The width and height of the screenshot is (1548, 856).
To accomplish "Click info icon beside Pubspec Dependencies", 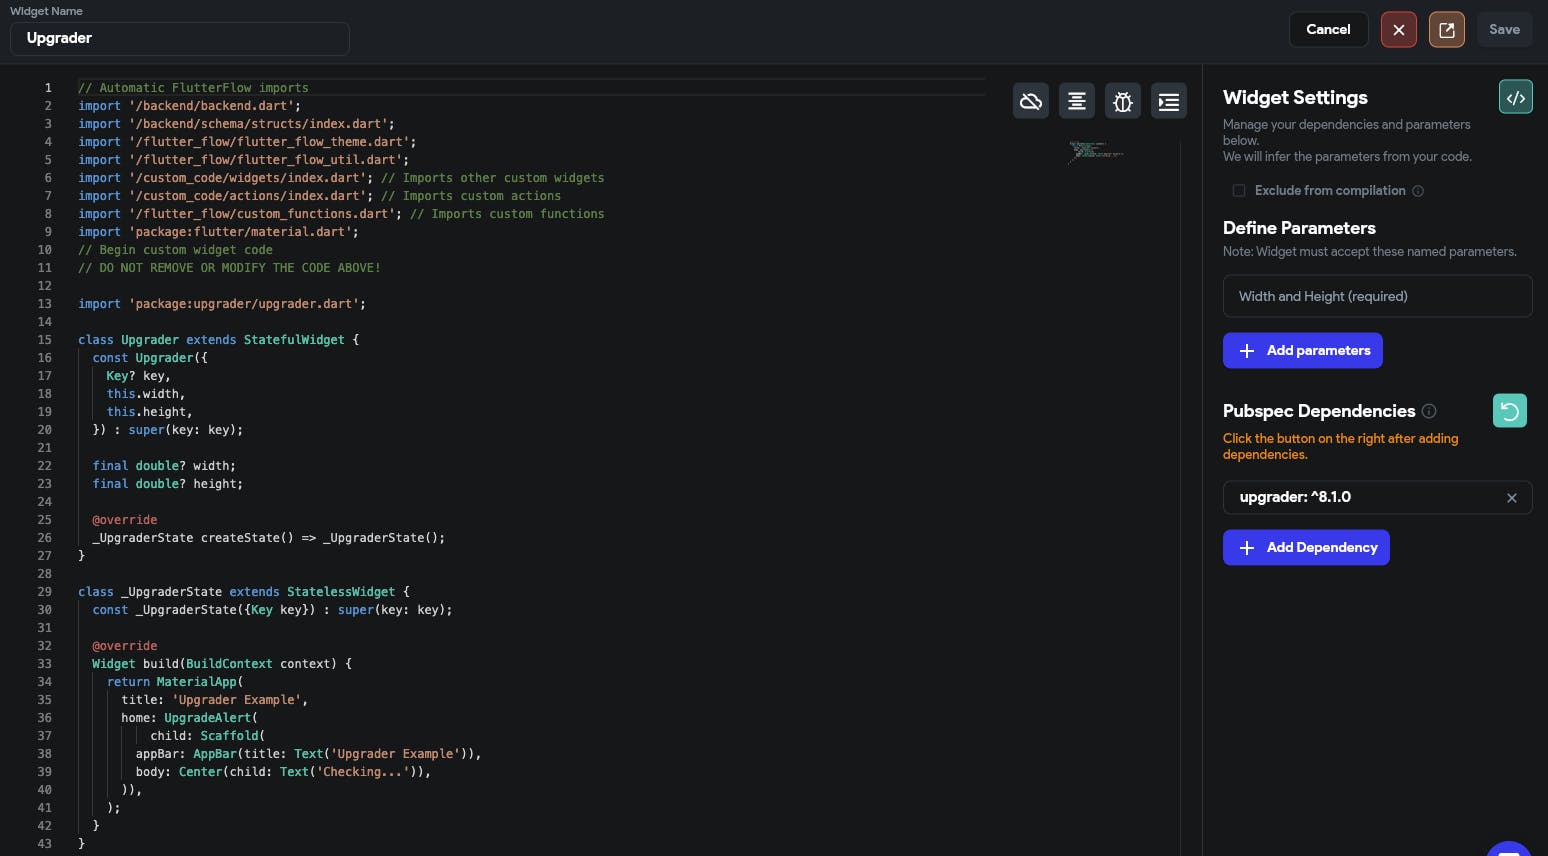I will 1429,411.
